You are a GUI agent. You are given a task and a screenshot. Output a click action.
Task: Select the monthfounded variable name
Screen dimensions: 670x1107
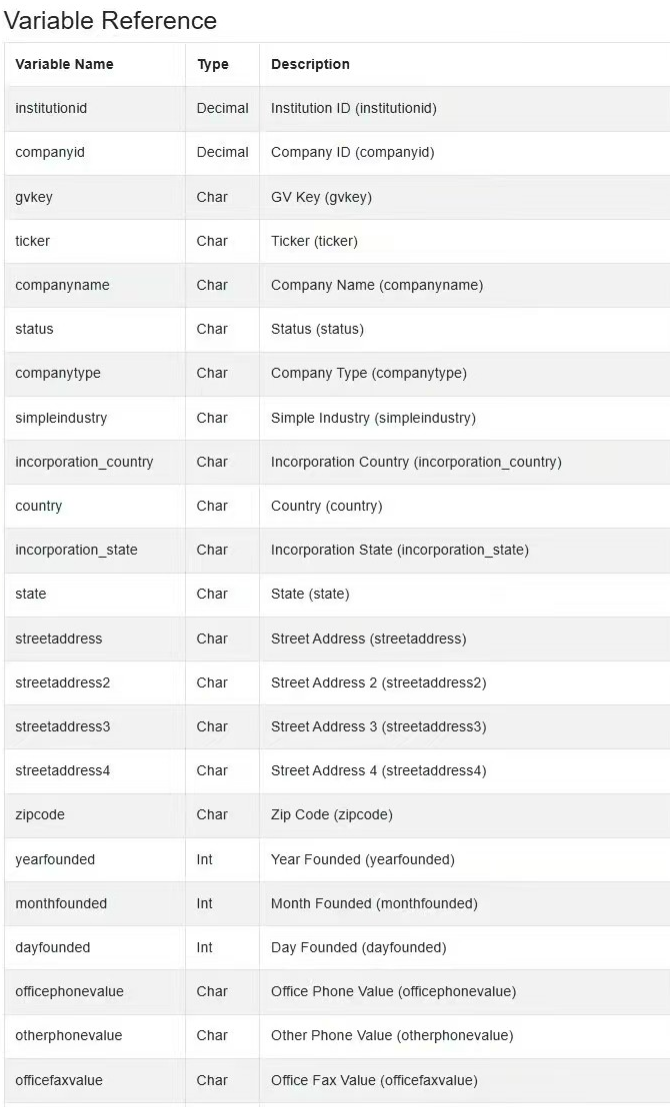pos(61,903)
